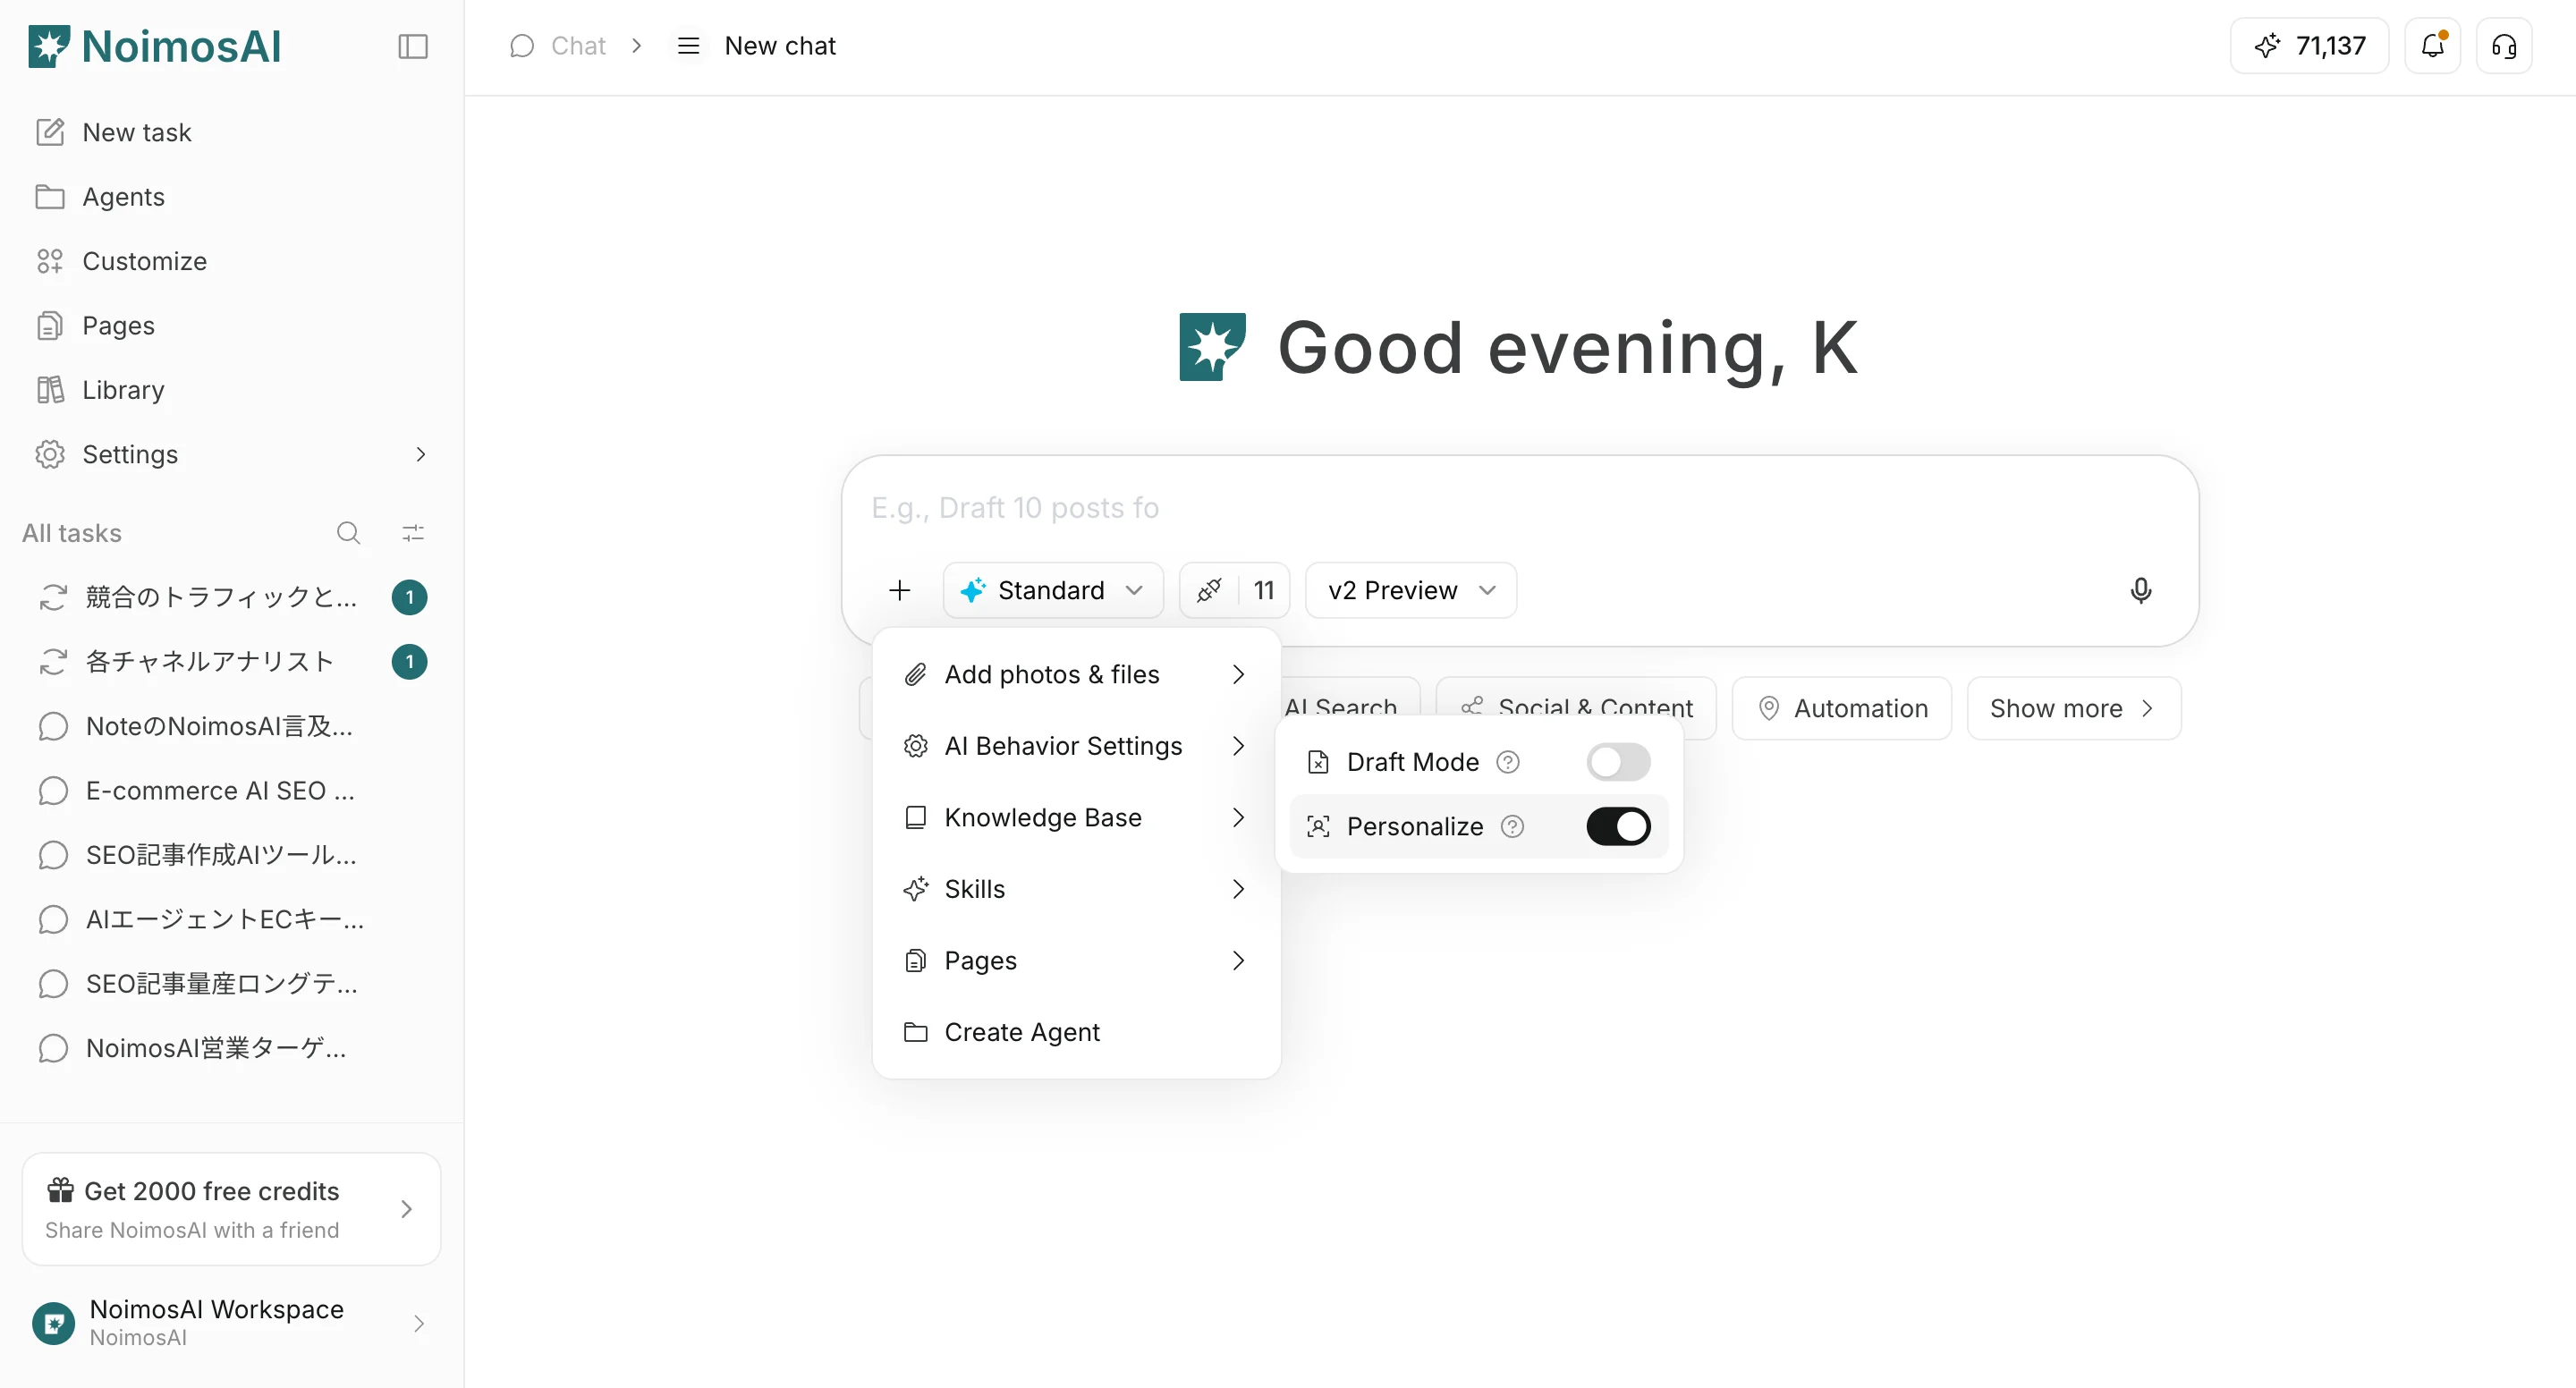
Task: Open Customize in the sidebar
Action: coord(232,261)
